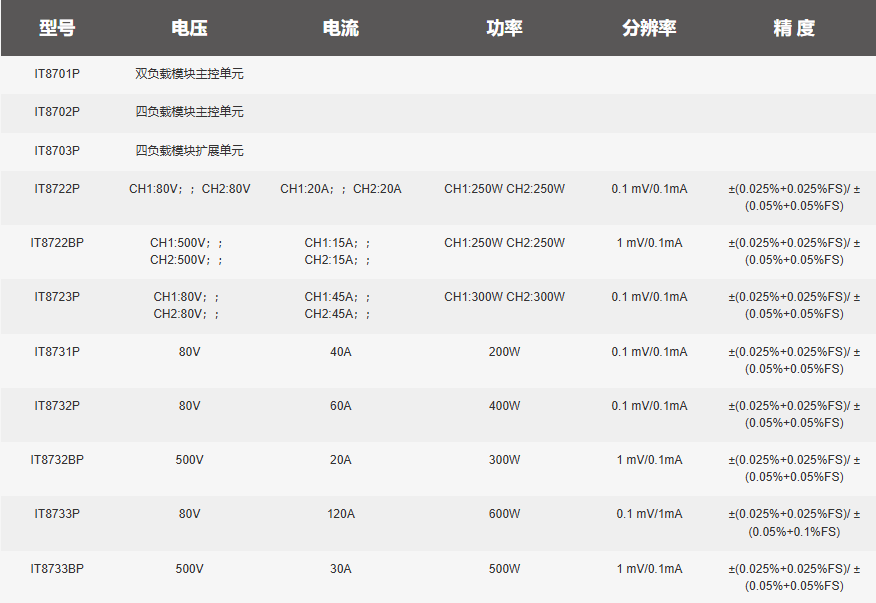Select the IT8732BP model cell
The height and width of the screenshot is (603, 876).
(57, 459)
